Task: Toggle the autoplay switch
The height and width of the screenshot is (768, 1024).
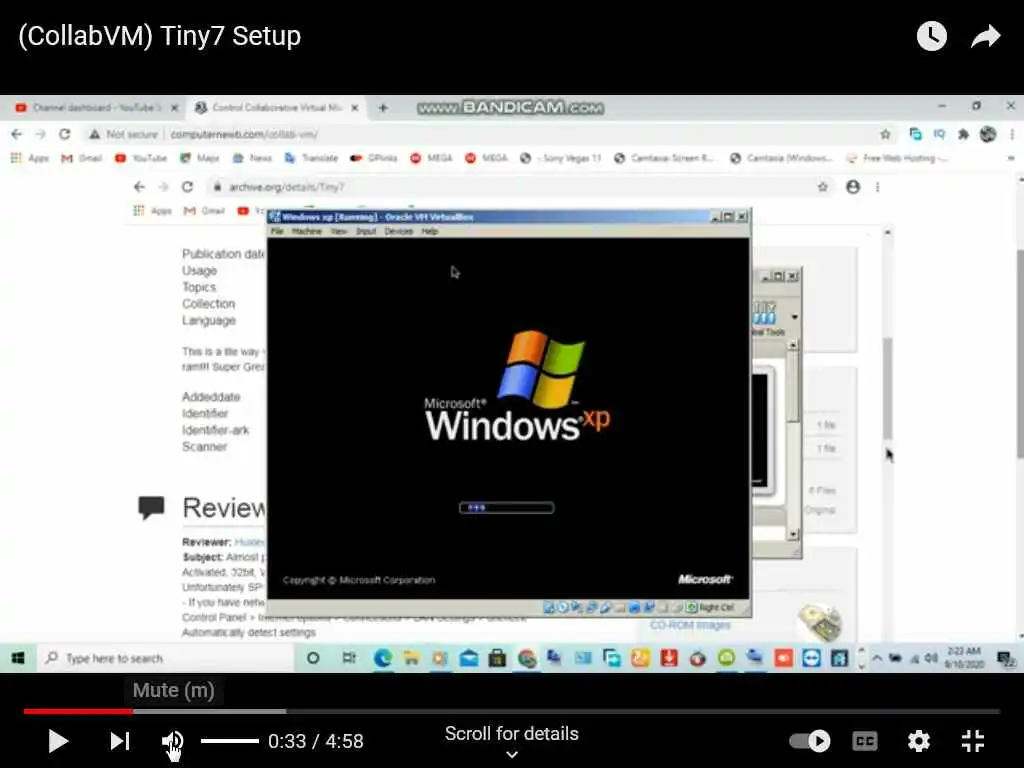Action: point(810,741)
